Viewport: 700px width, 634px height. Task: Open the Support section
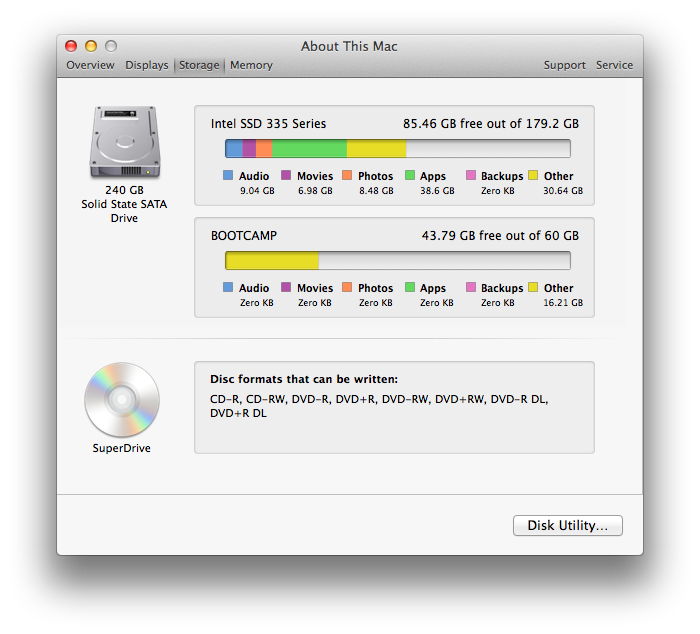point(564,65)
